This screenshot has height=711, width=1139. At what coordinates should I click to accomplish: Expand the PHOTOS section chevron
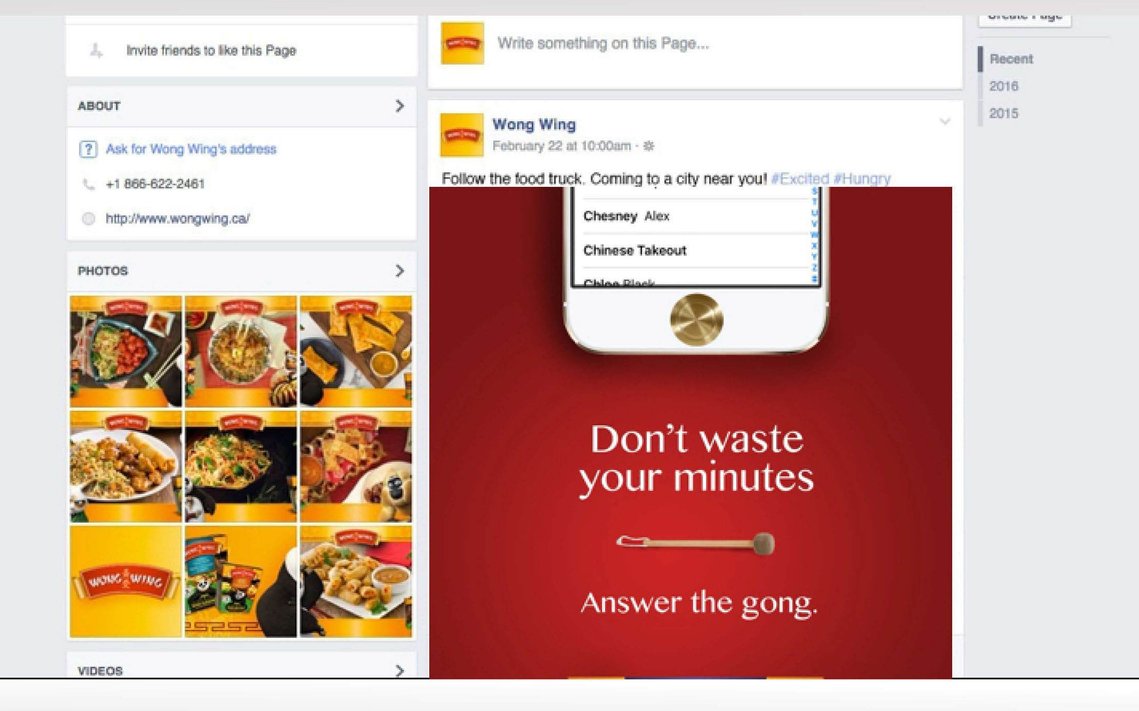click(400, 271)
